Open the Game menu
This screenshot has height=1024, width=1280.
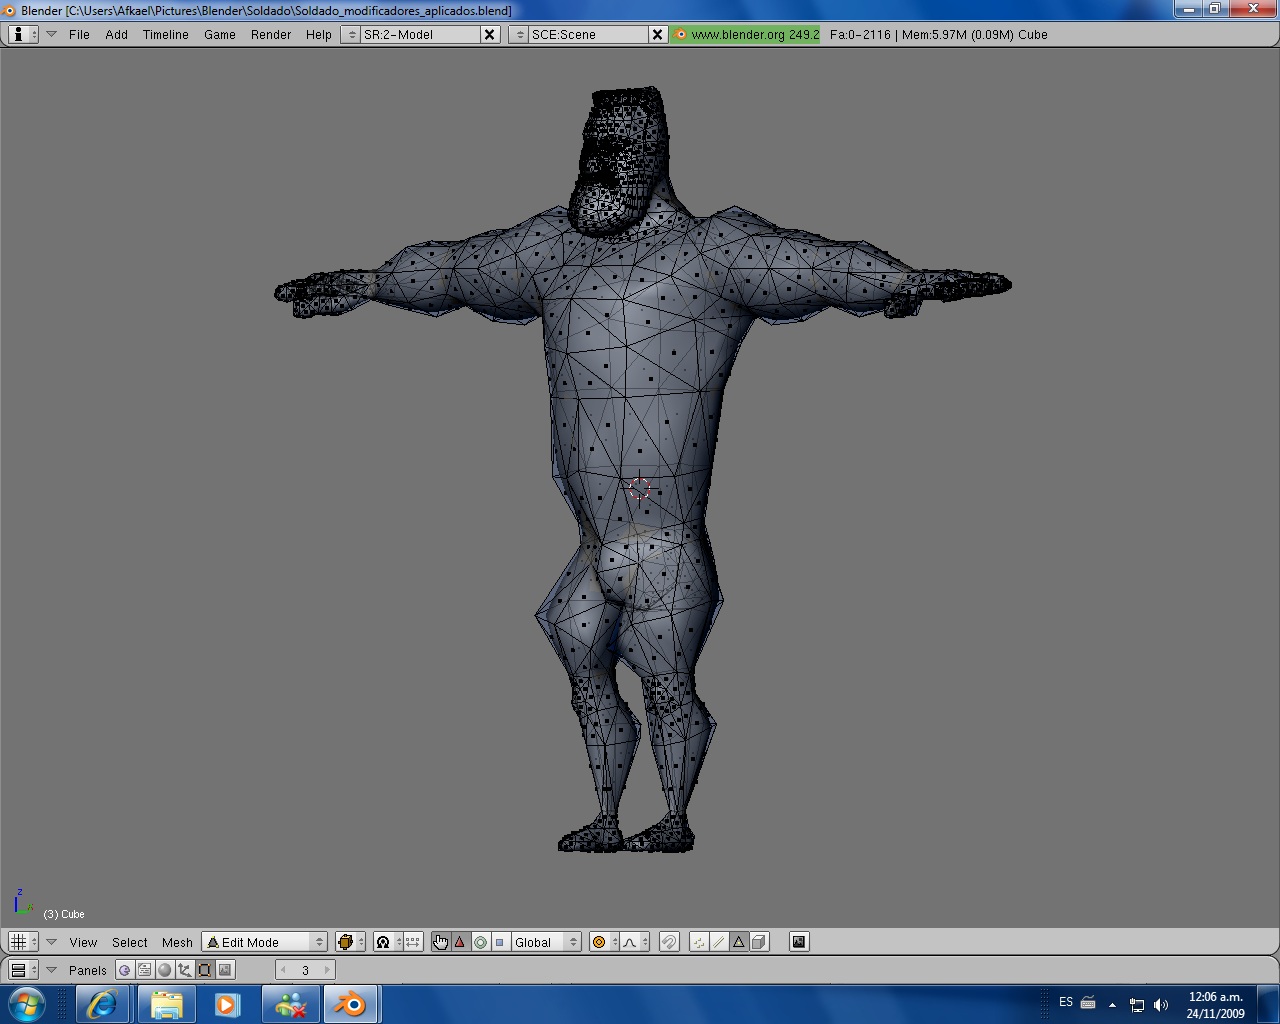(220, 34)
